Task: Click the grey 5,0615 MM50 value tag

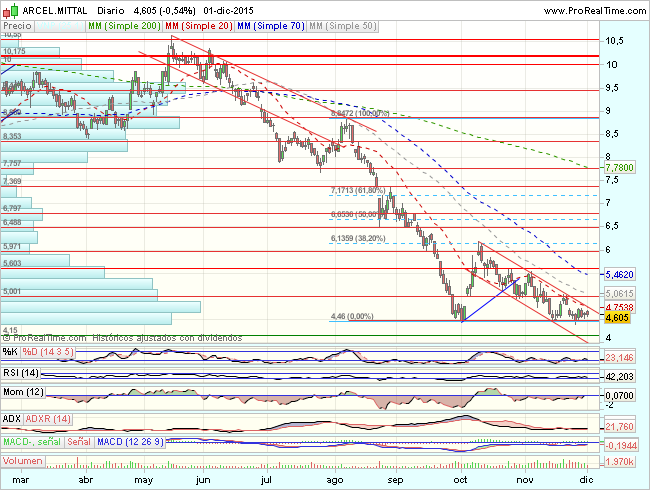Action: pyautogui.click(x=619, y=294)
